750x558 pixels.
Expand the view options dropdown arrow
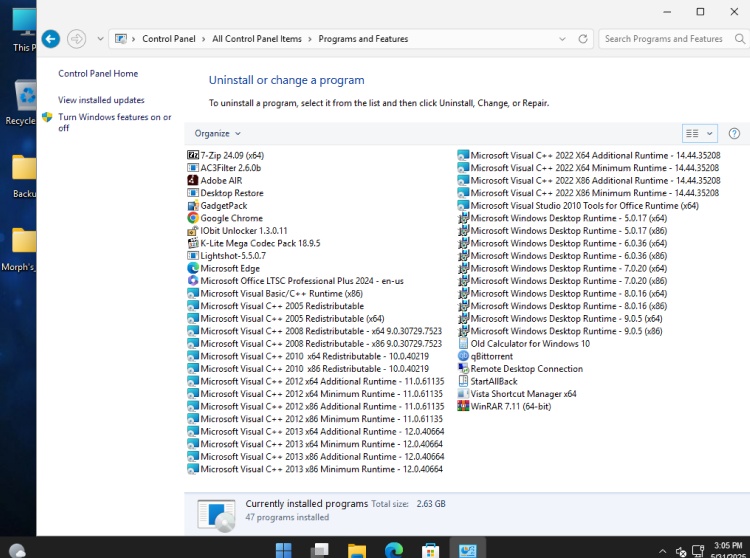click(709, 133)
